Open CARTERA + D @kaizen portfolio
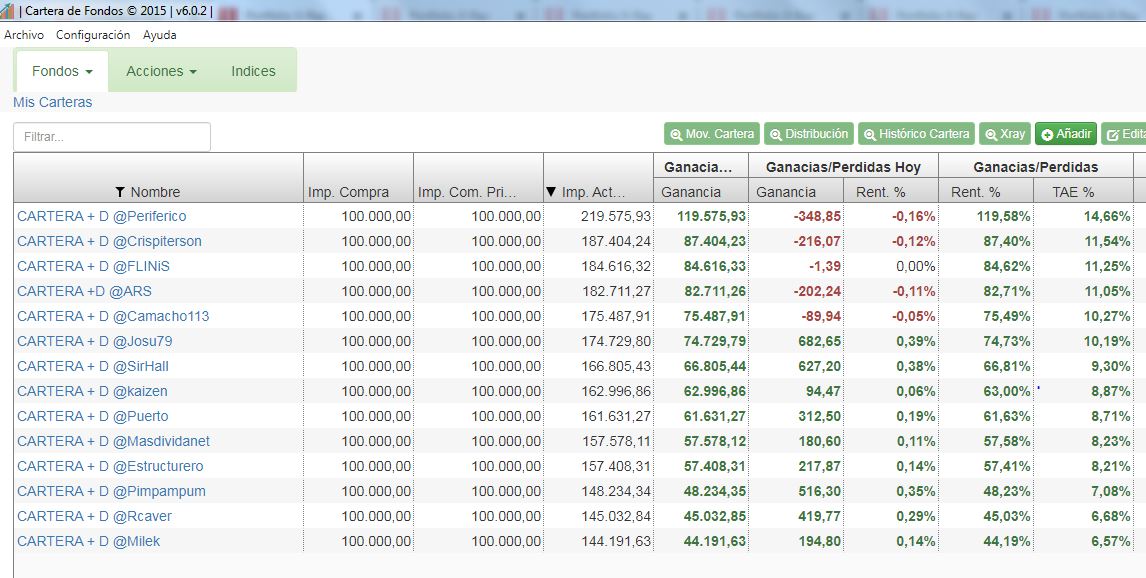 click(x=92, y=391)
